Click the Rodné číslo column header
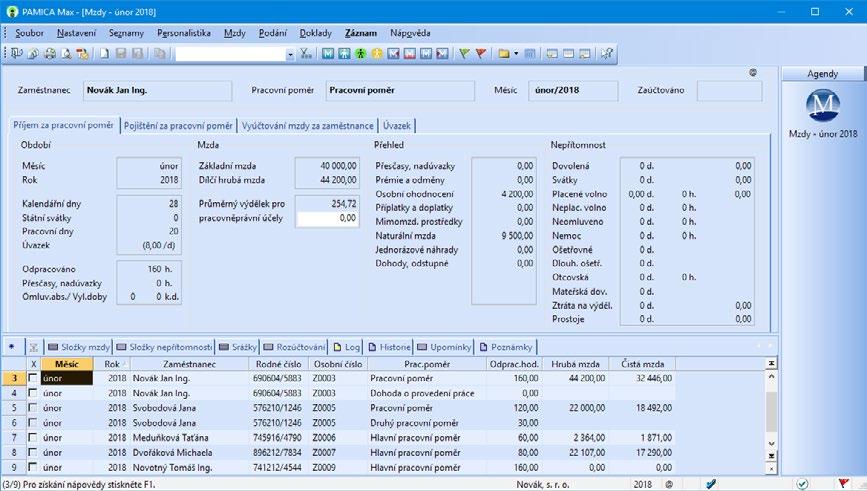The height and width of the screenshot is (491, 867). [278, 364]
